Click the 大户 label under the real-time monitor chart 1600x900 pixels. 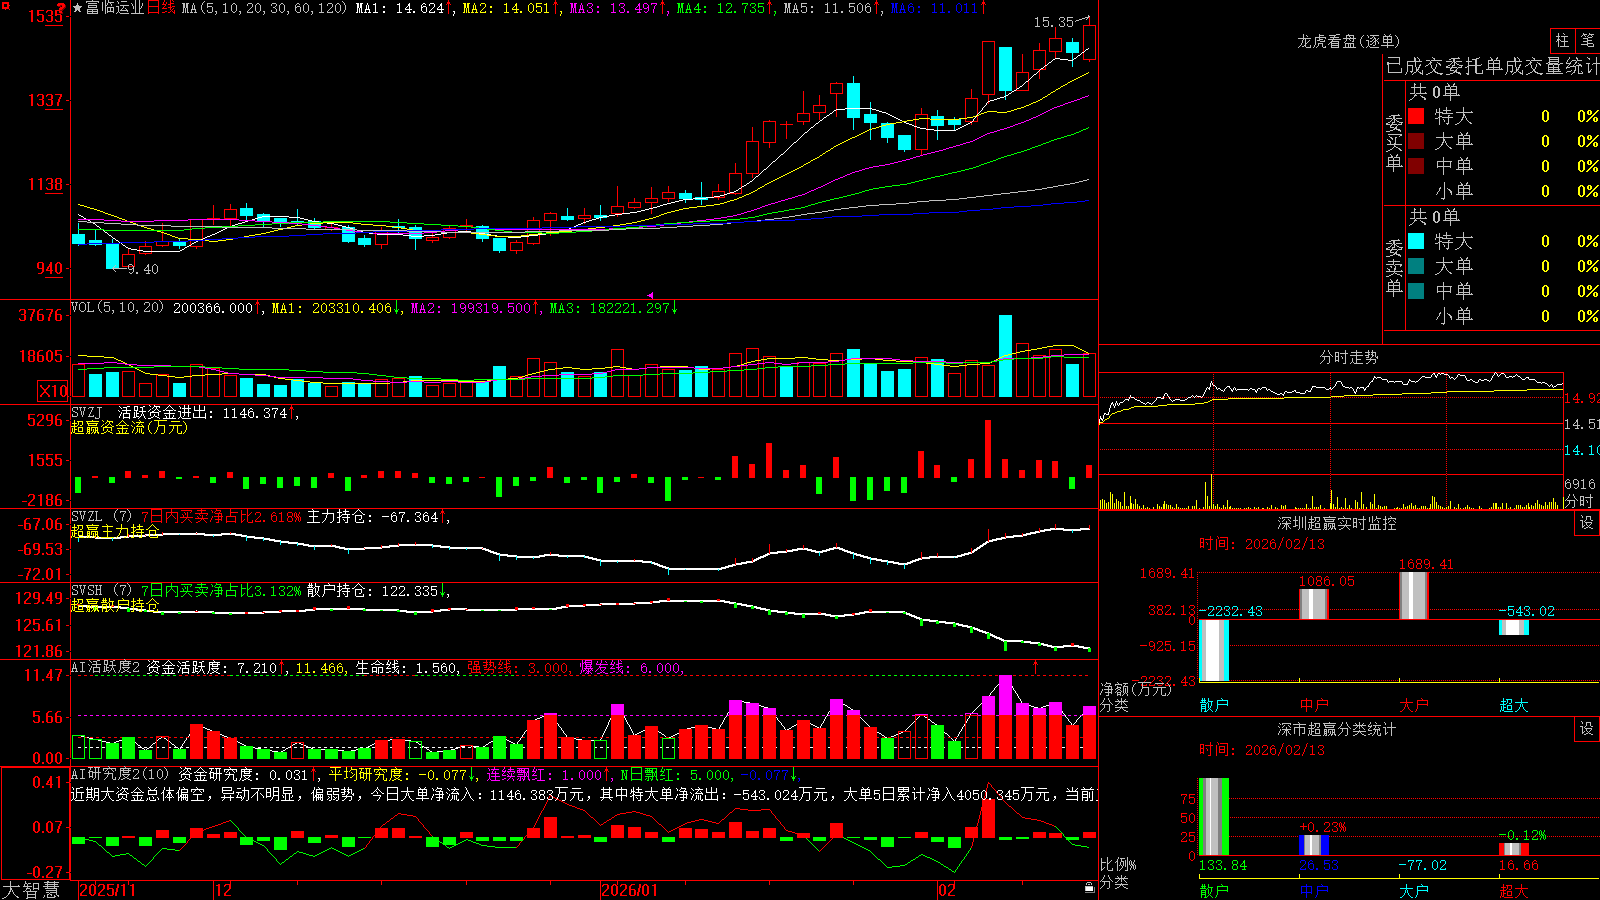click(1414, 705)
